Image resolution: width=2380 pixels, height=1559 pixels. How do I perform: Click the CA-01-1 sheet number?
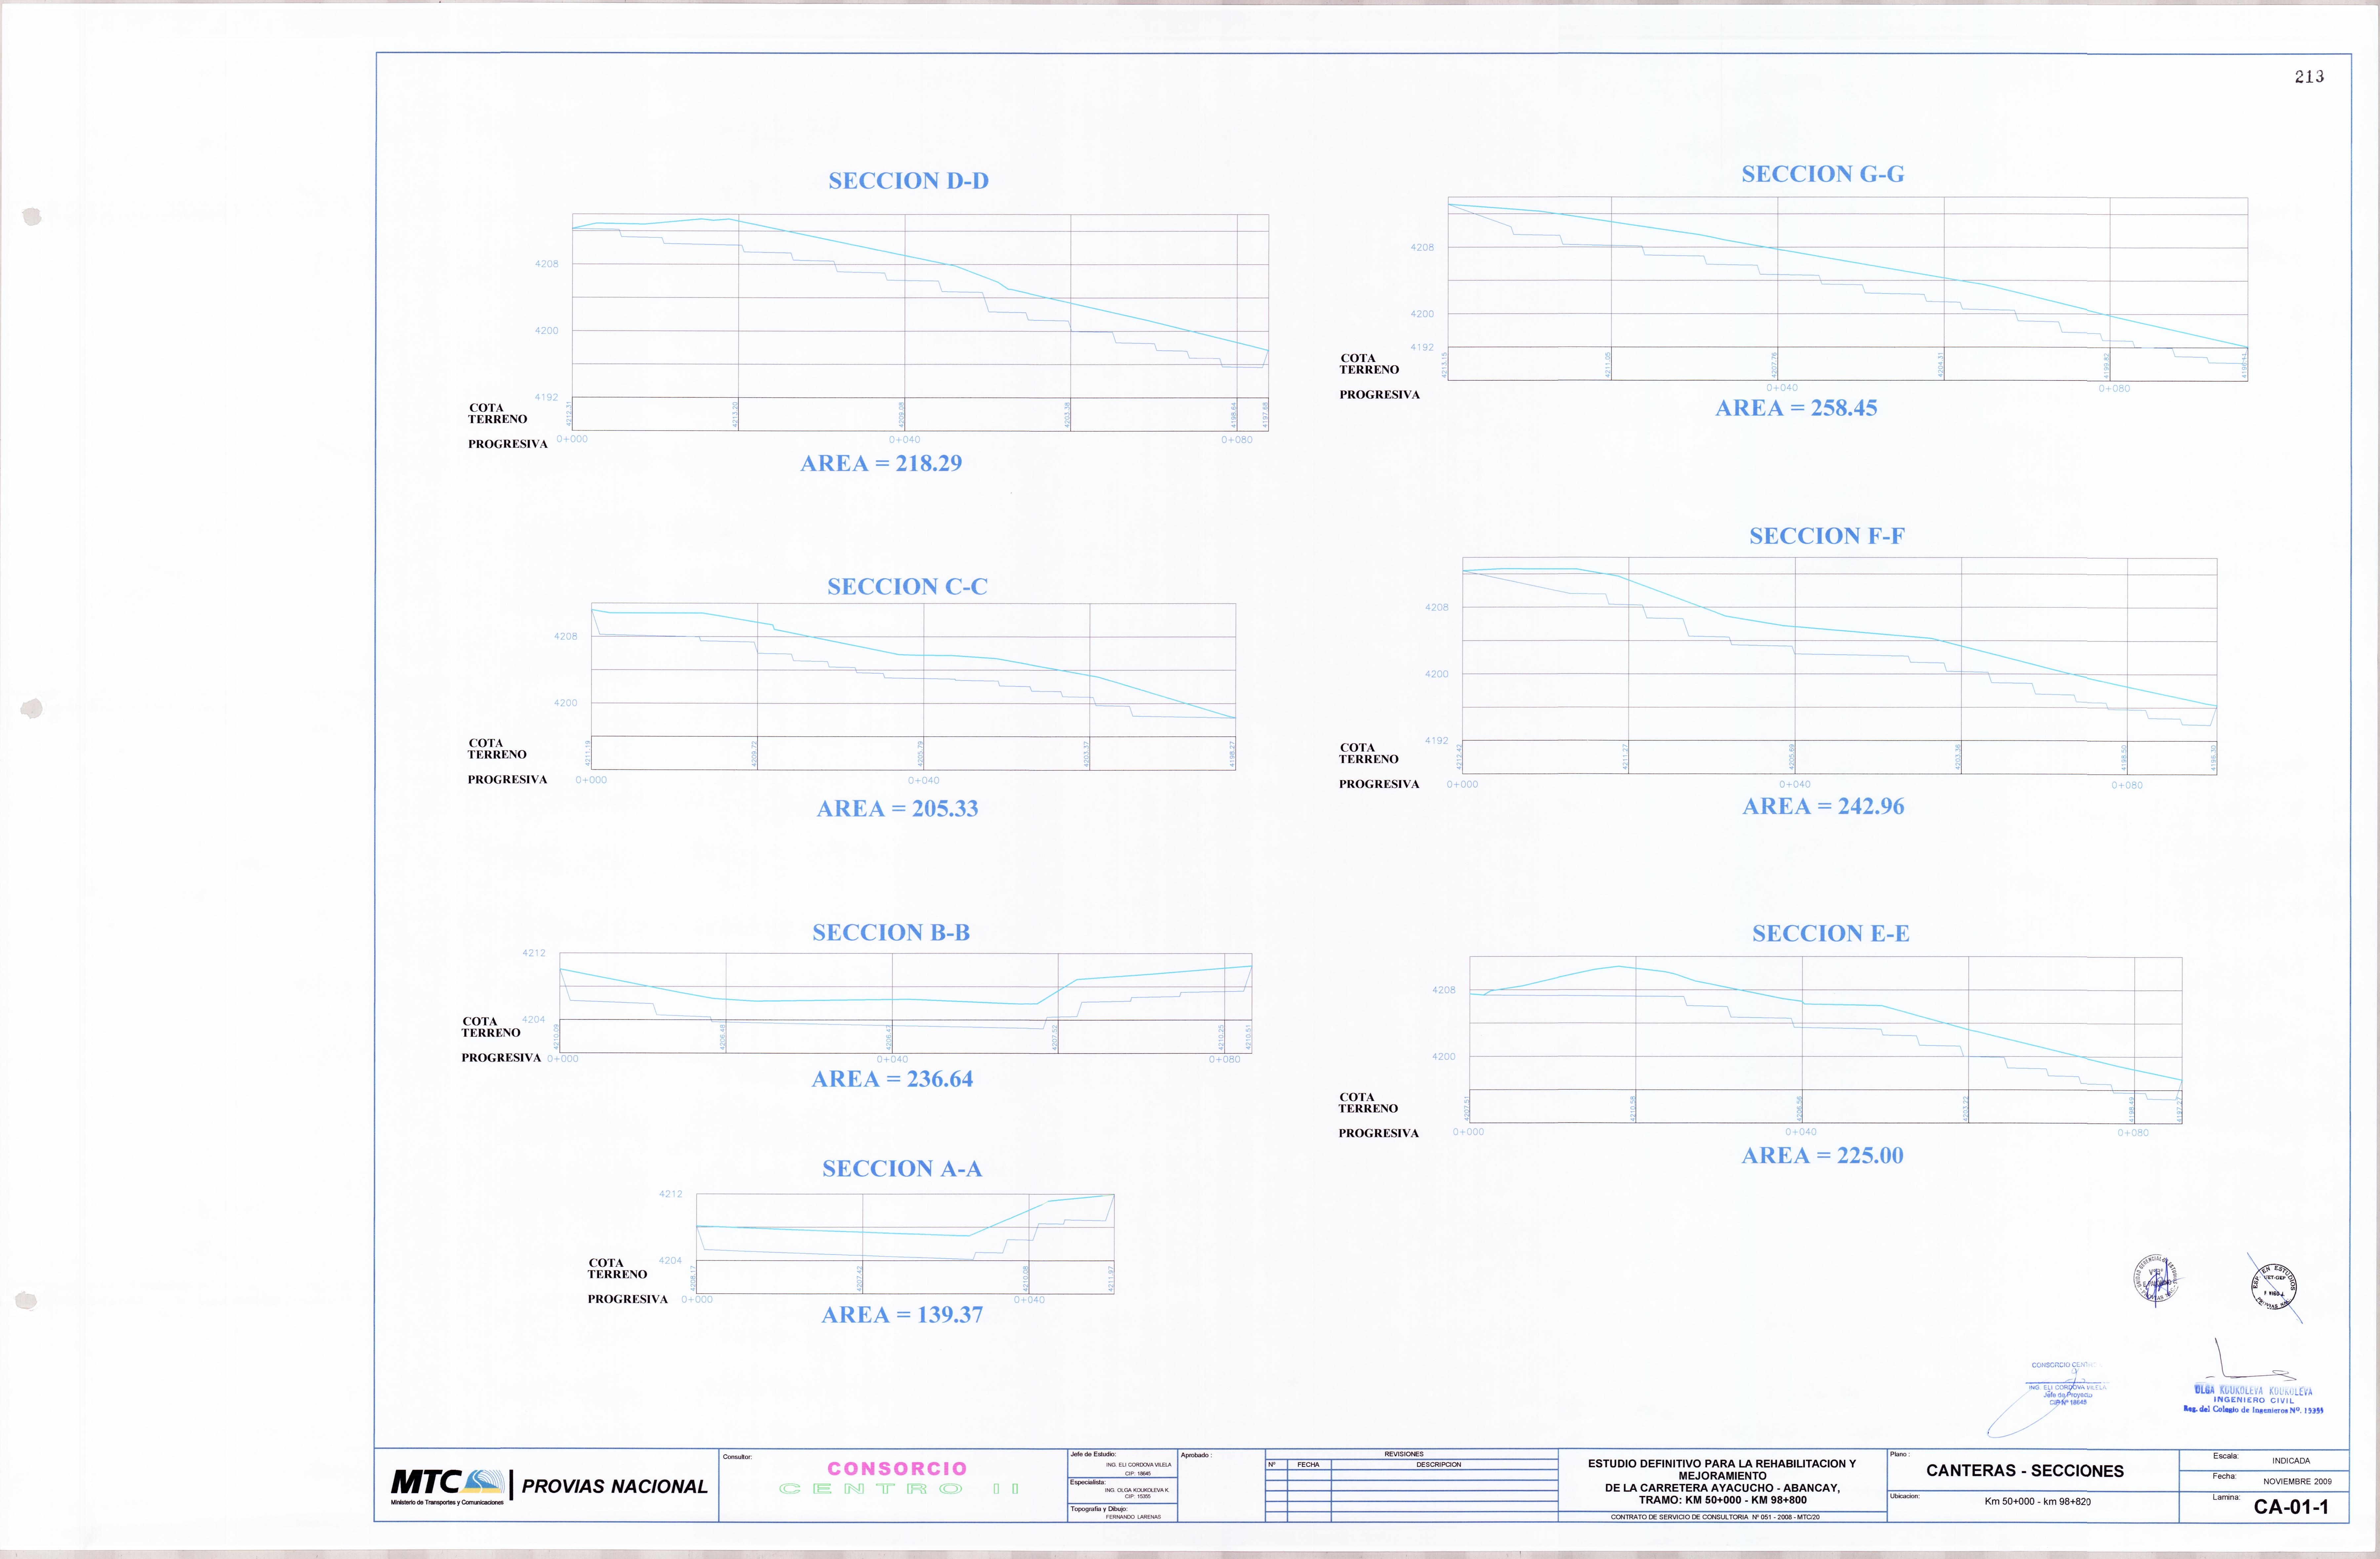(2291, 1507)
